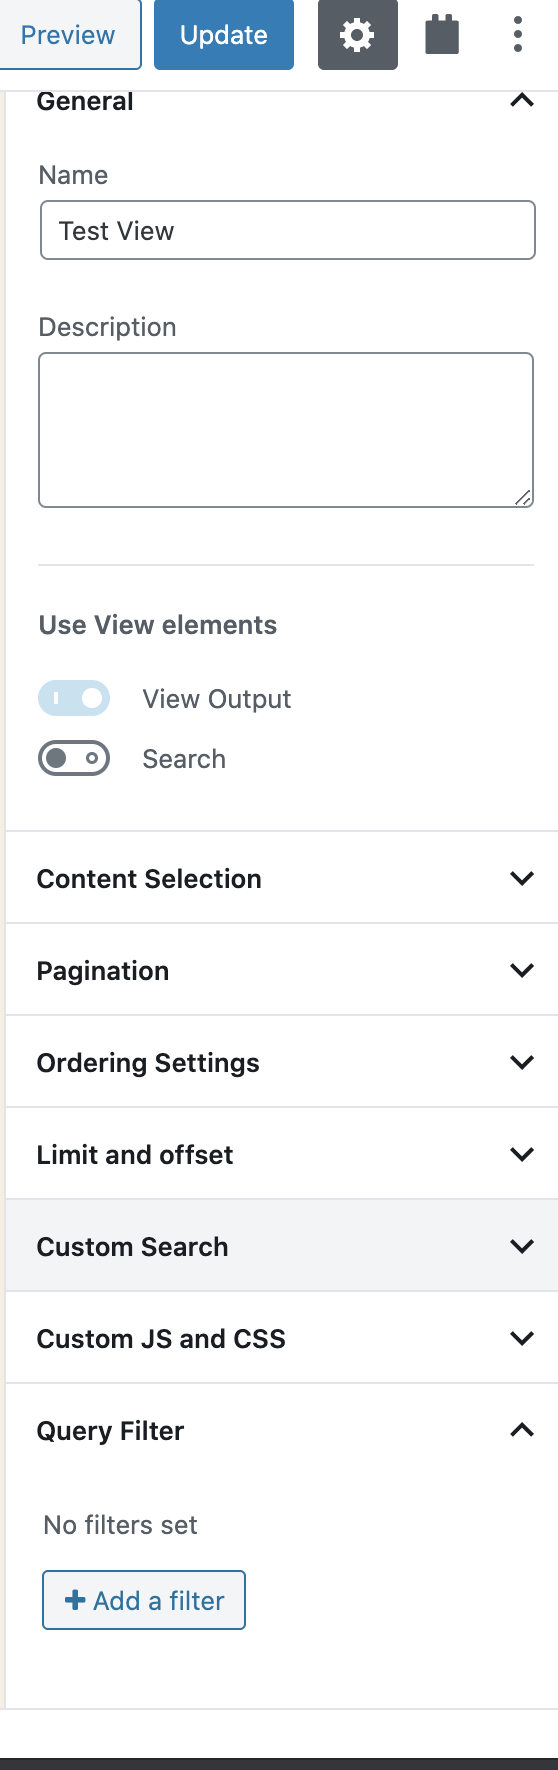Click the Limit and offset chevron icon
Image resolution: width=558 pixels, height=1770 pixels.
[522, 1154]
